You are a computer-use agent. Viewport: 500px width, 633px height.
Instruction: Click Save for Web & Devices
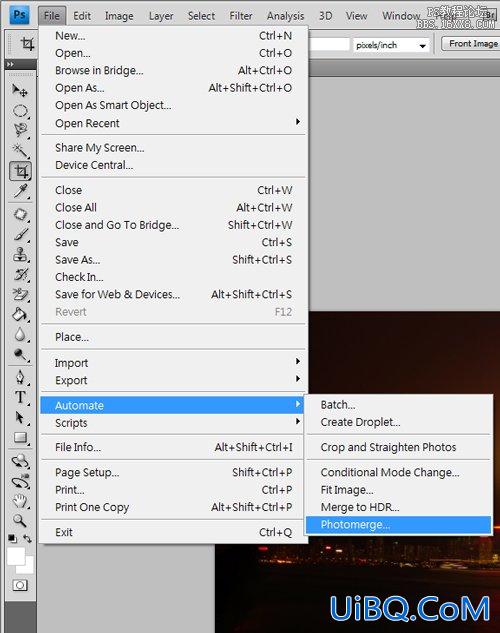174,294
